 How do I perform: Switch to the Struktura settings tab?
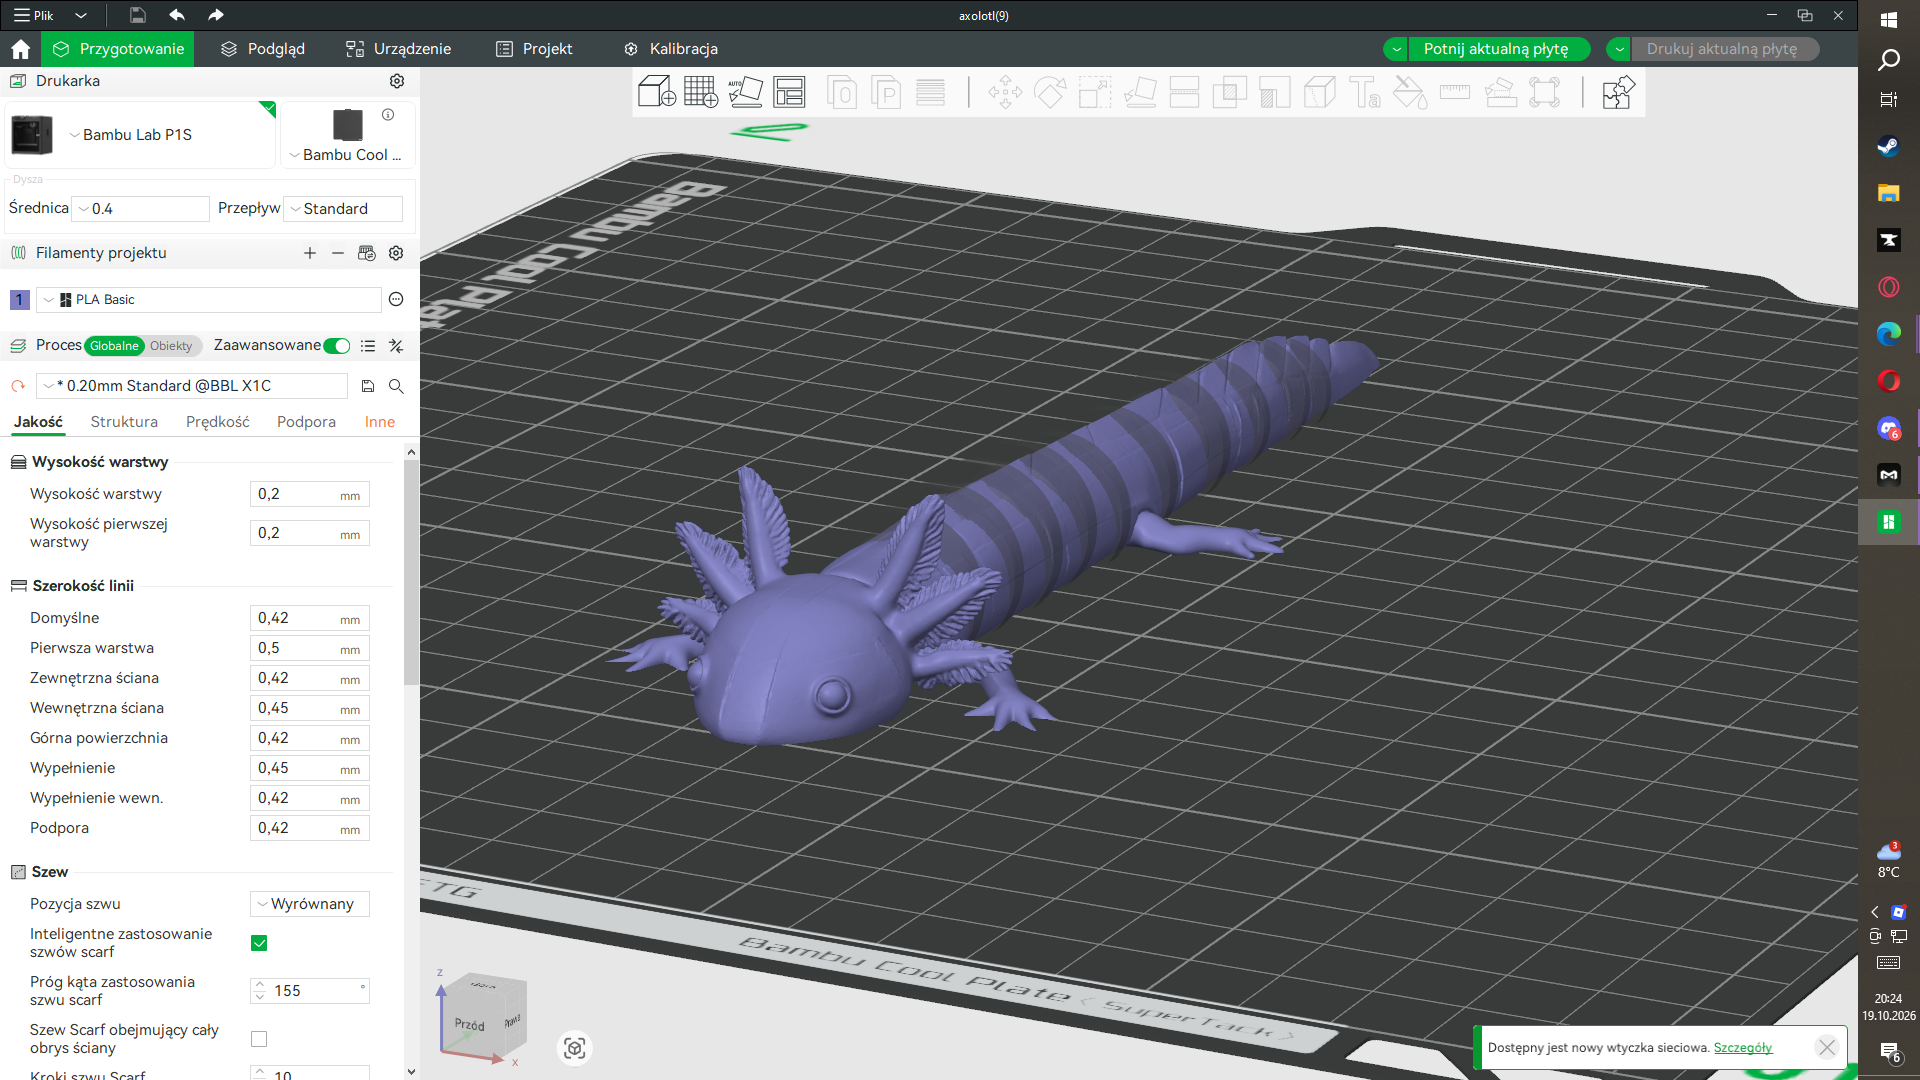tap(124, 422)
